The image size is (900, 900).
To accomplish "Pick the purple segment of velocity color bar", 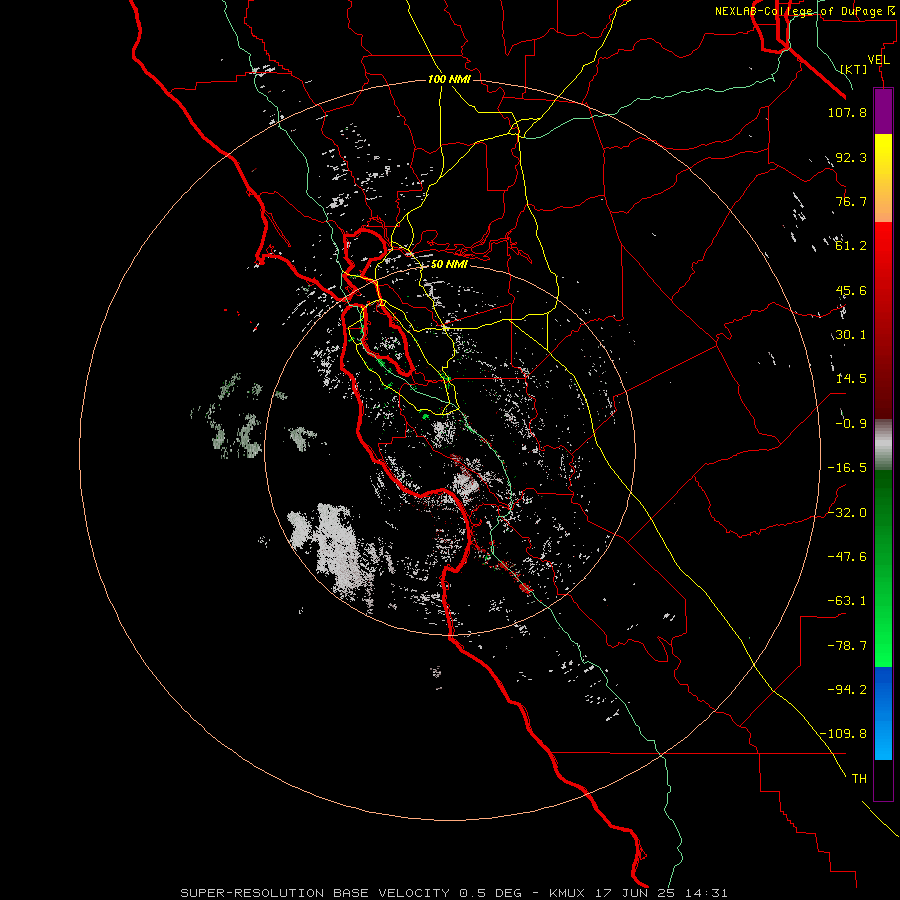I will tap(883, 111).
